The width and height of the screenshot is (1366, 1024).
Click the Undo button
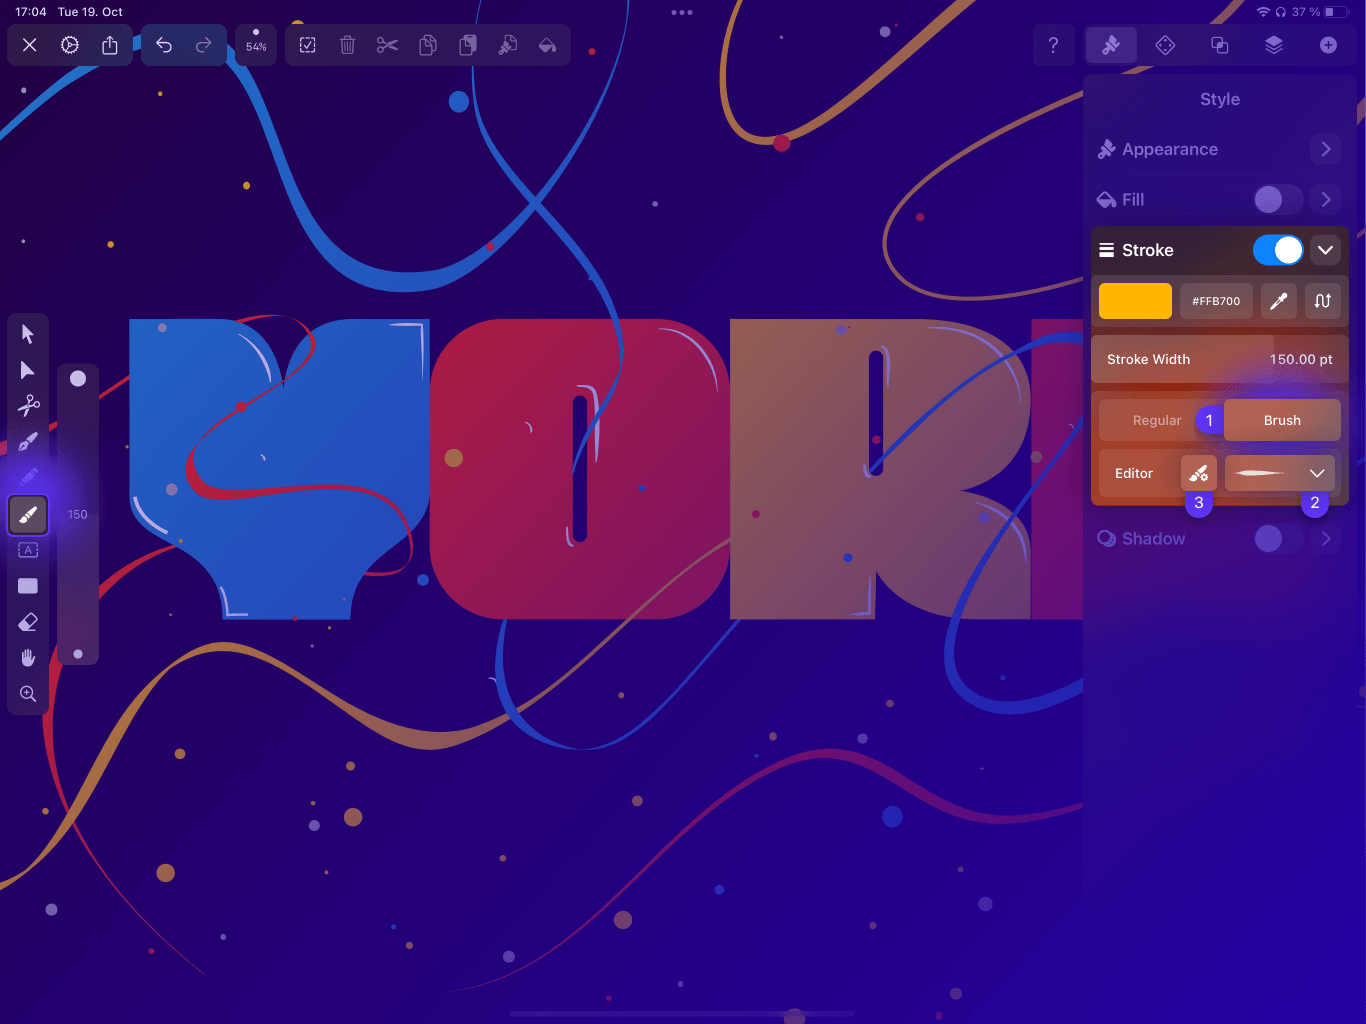tap(164, 45)
